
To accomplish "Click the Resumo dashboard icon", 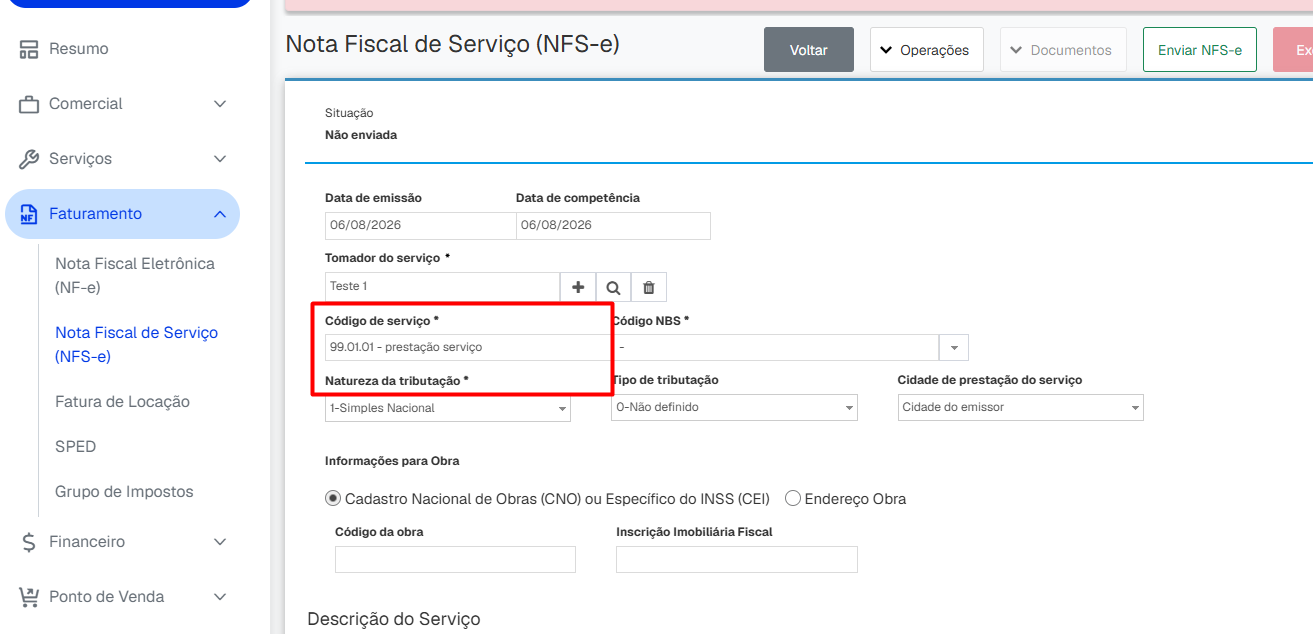I will [x=29, y=49].
